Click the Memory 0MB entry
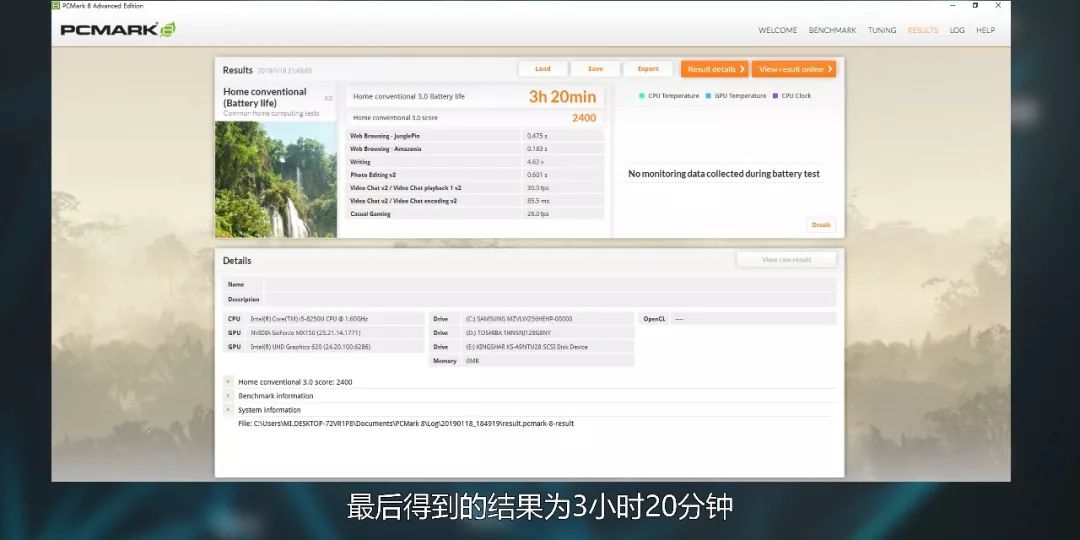The width and height of the screenshot is (1080, 540). tap(531, 361)
